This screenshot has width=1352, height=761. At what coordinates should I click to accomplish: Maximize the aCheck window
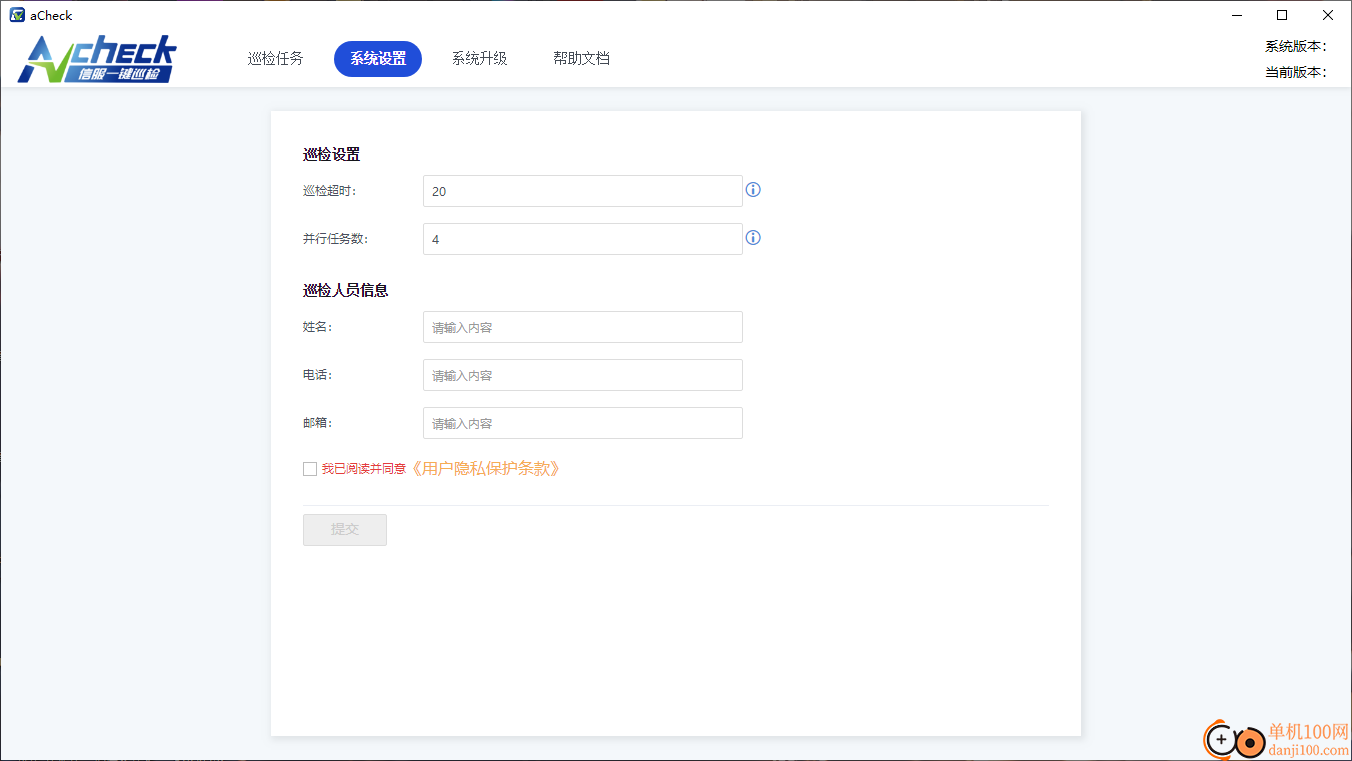coord(1283,15)
